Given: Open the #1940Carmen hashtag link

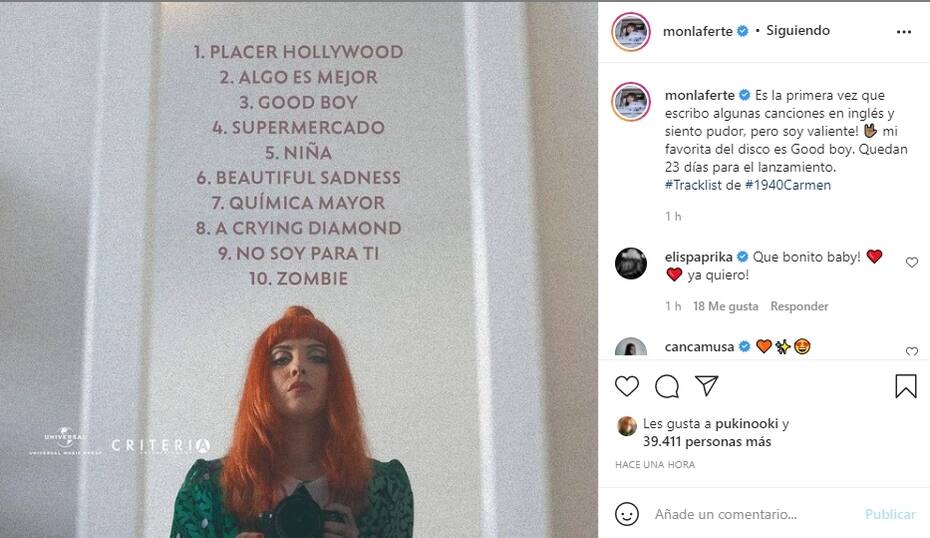Looking at the screenshot, I should 788,185.
